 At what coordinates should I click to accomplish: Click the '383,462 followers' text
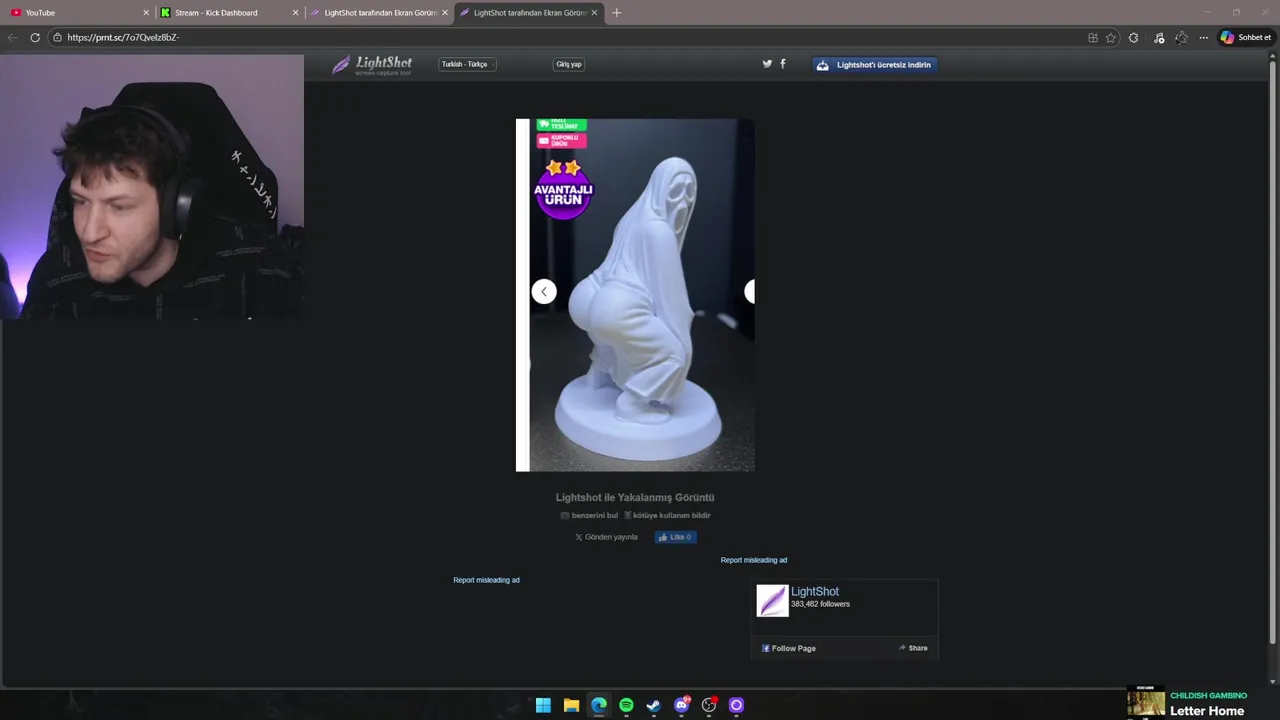click(x=820, y=604)
